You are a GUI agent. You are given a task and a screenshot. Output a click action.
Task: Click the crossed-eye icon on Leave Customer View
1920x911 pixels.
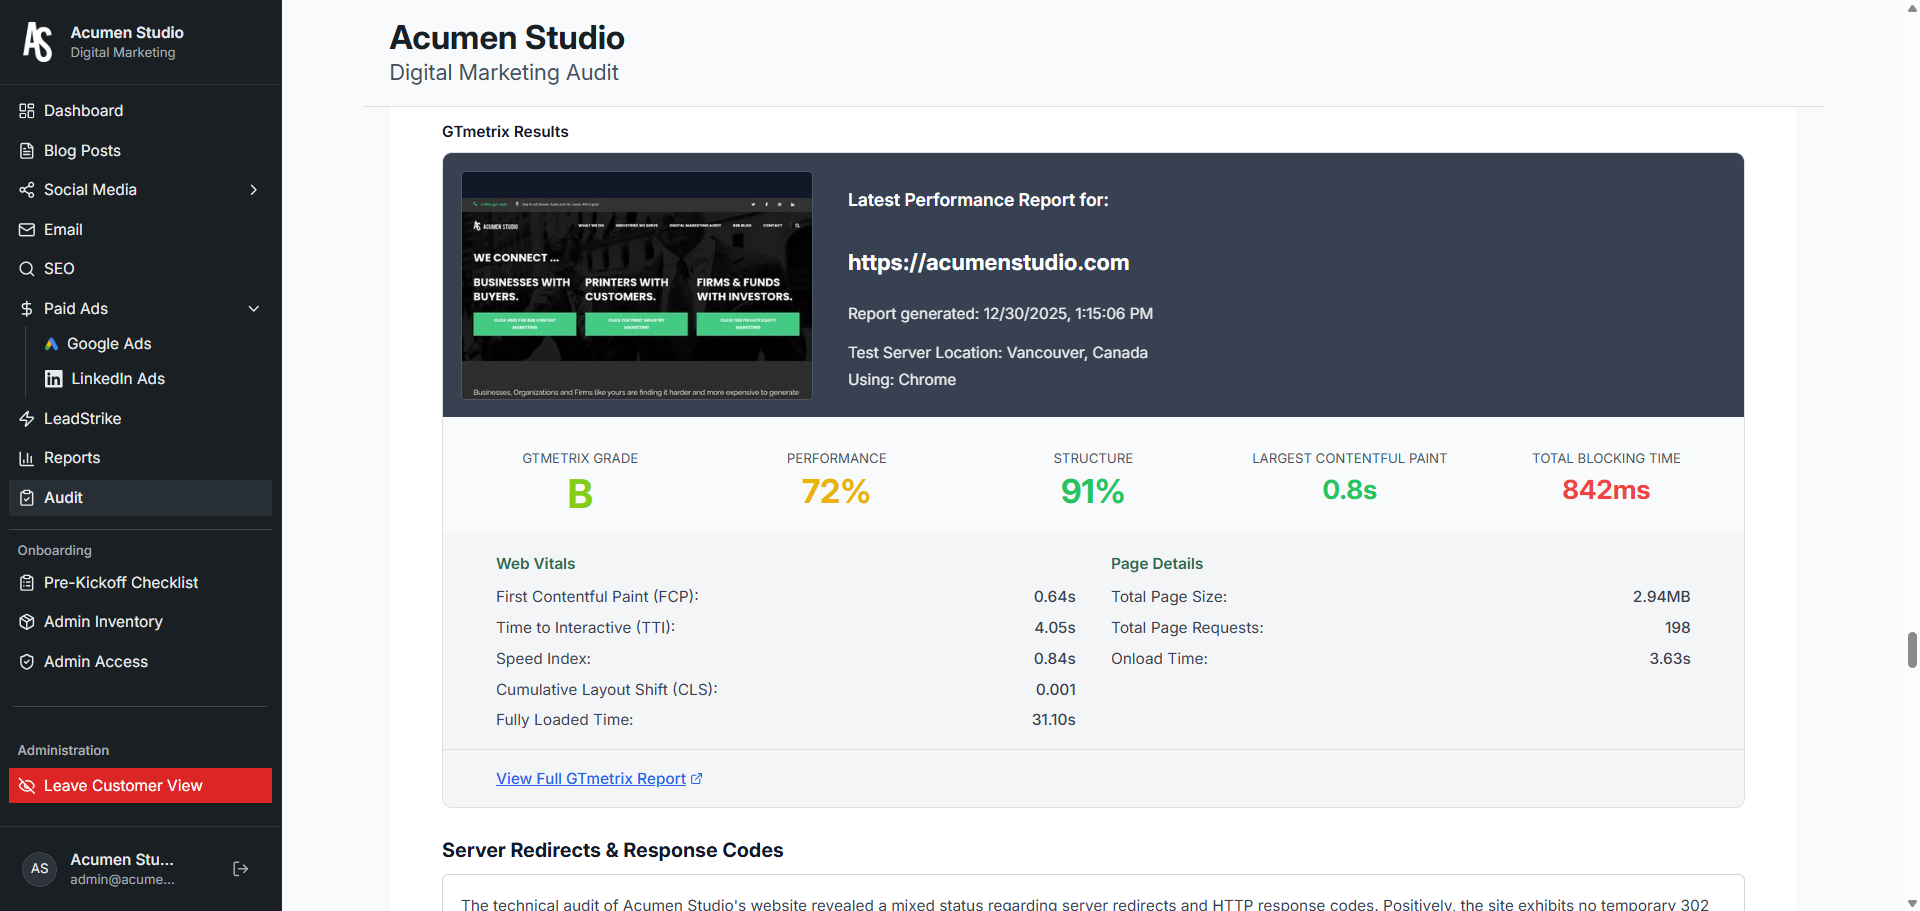[27, 786]
